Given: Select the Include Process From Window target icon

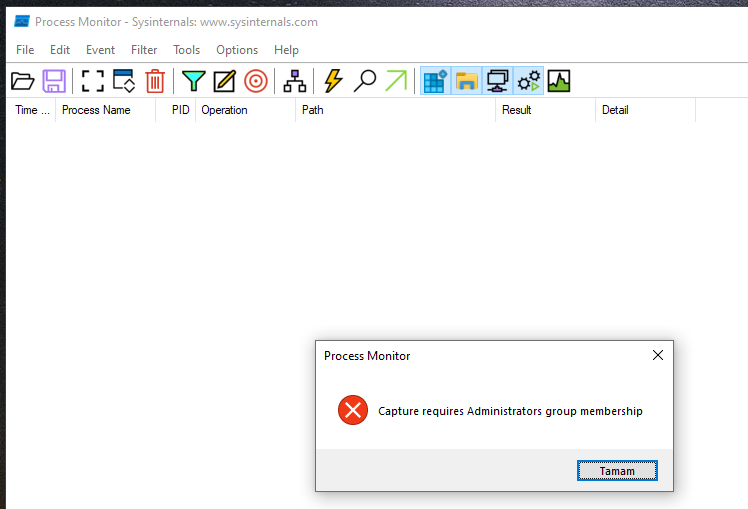Looking at the screenshot, I should [256, 81].
